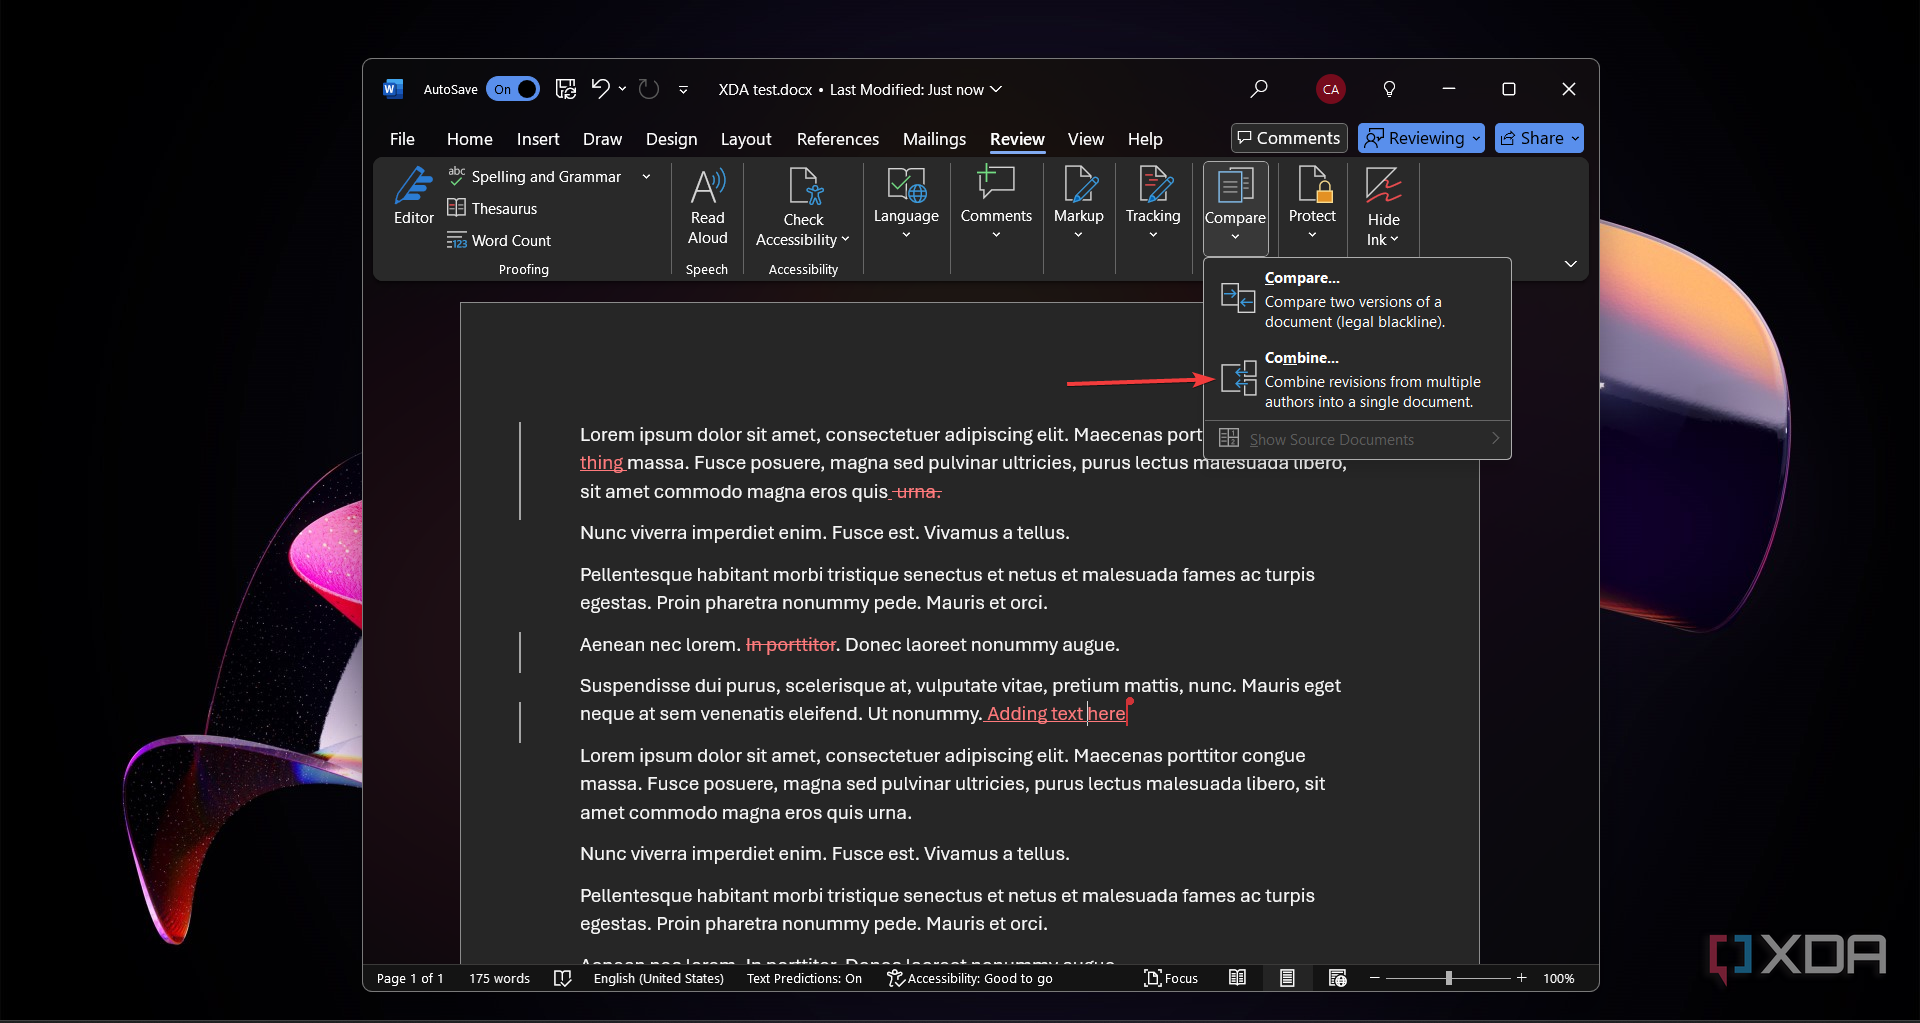Toggle the Hide Ink button
This screenshot has height=1023, width=1920.
[1383, 207]
